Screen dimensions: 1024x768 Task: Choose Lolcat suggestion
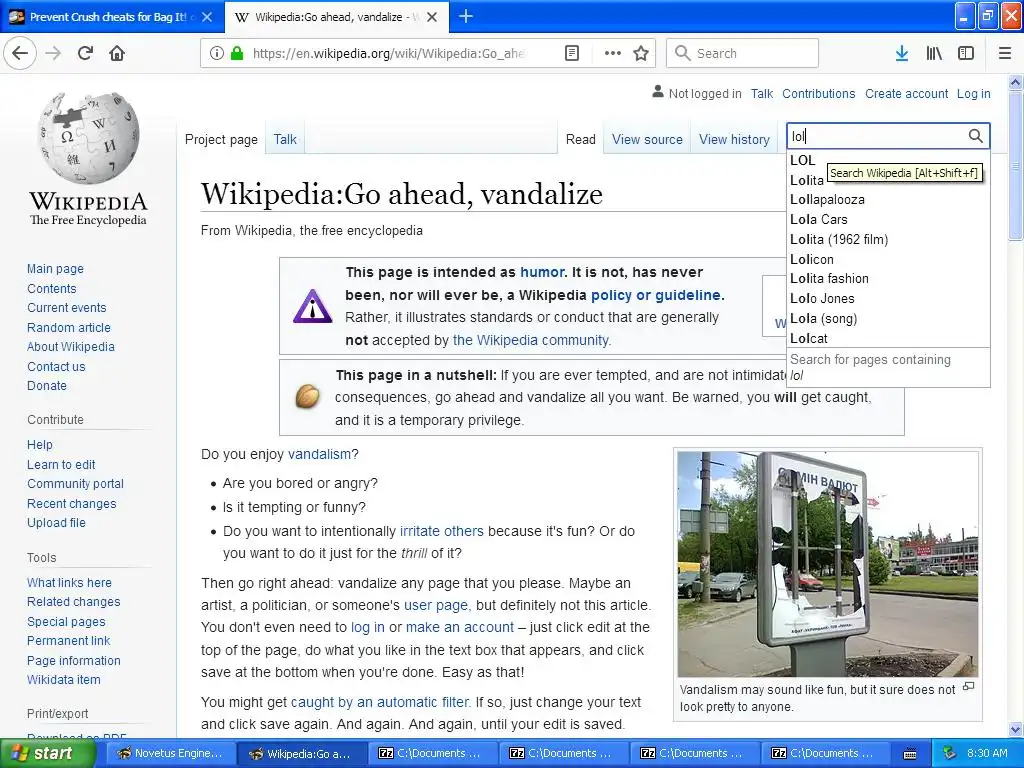coord(888,338)
